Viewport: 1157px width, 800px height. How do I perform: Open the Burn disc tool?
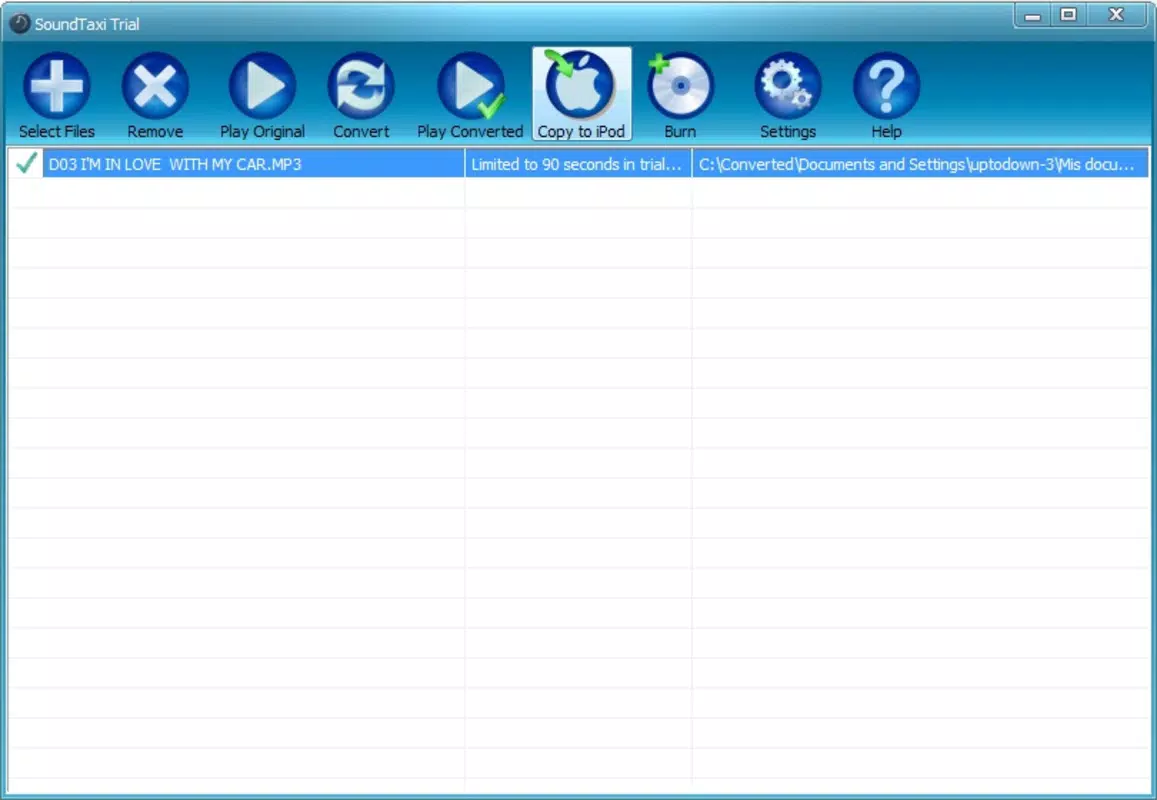click(x=680, y=95)
